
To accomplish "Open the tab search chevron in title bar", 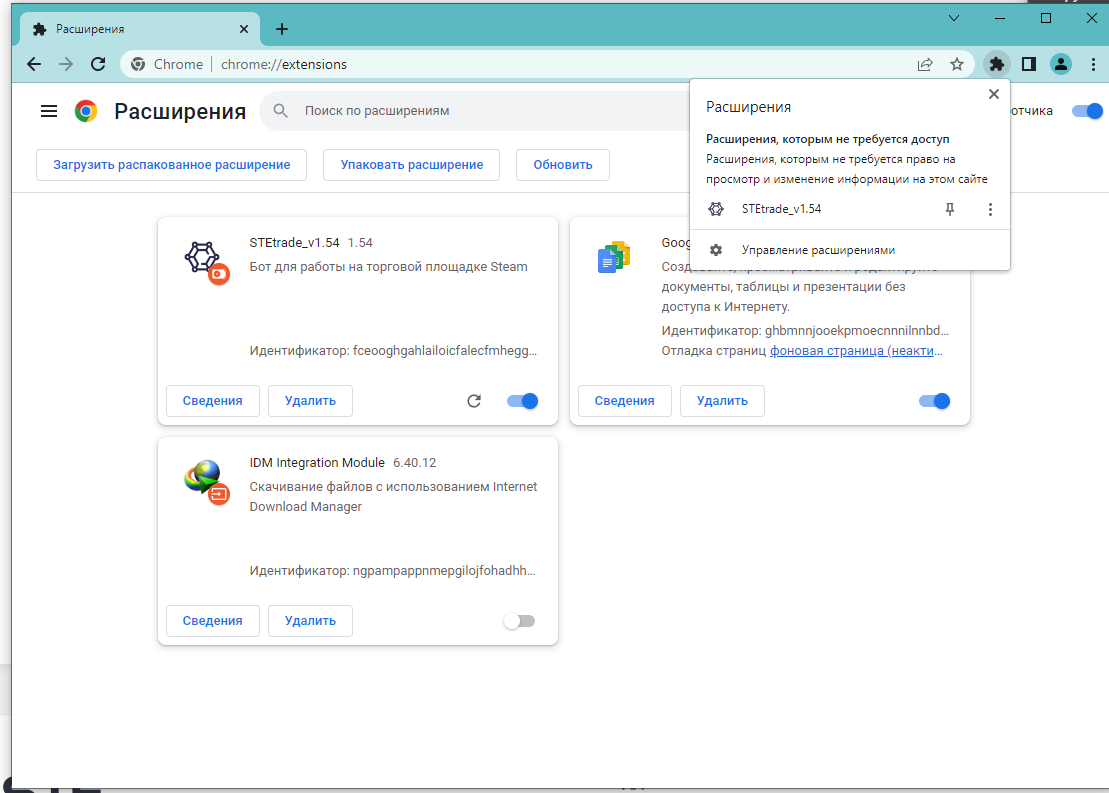I will tap(953, 18).
